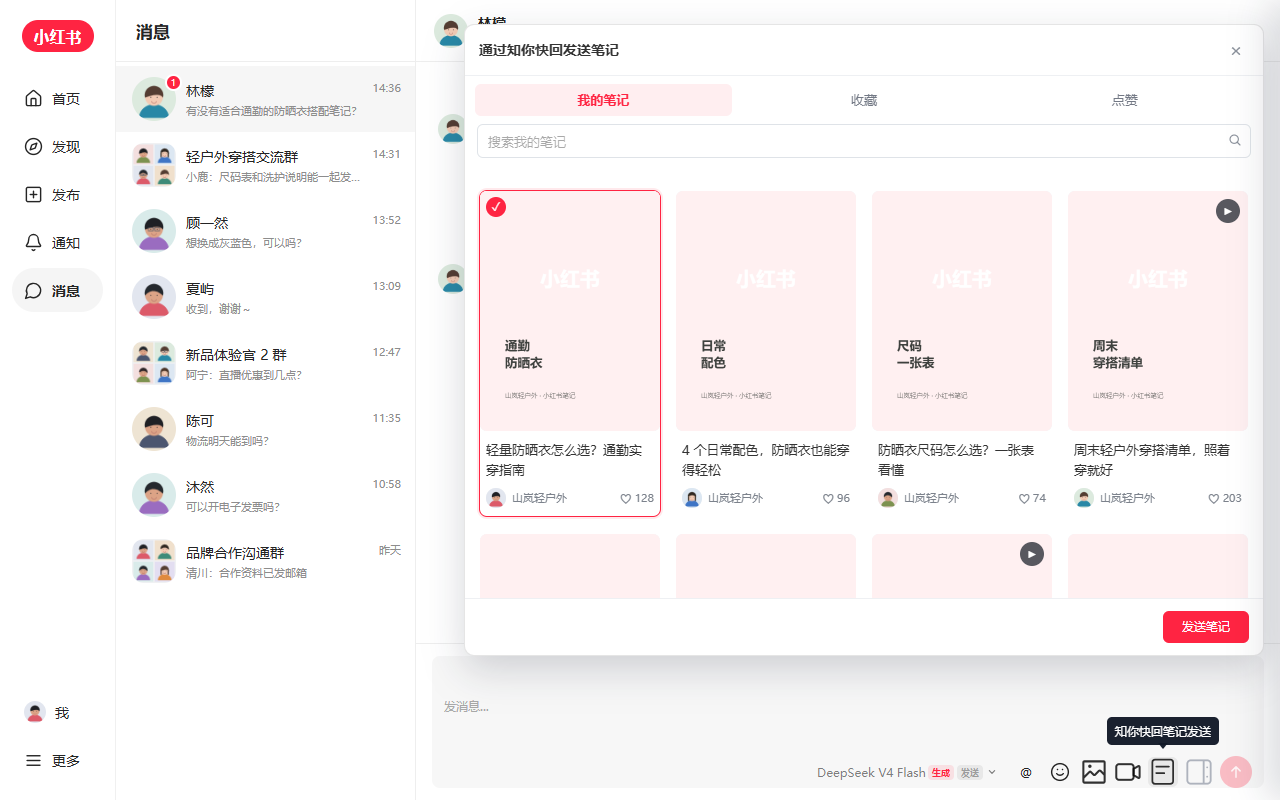Click the 发送笔记 button

click(x=1206, y=627)
